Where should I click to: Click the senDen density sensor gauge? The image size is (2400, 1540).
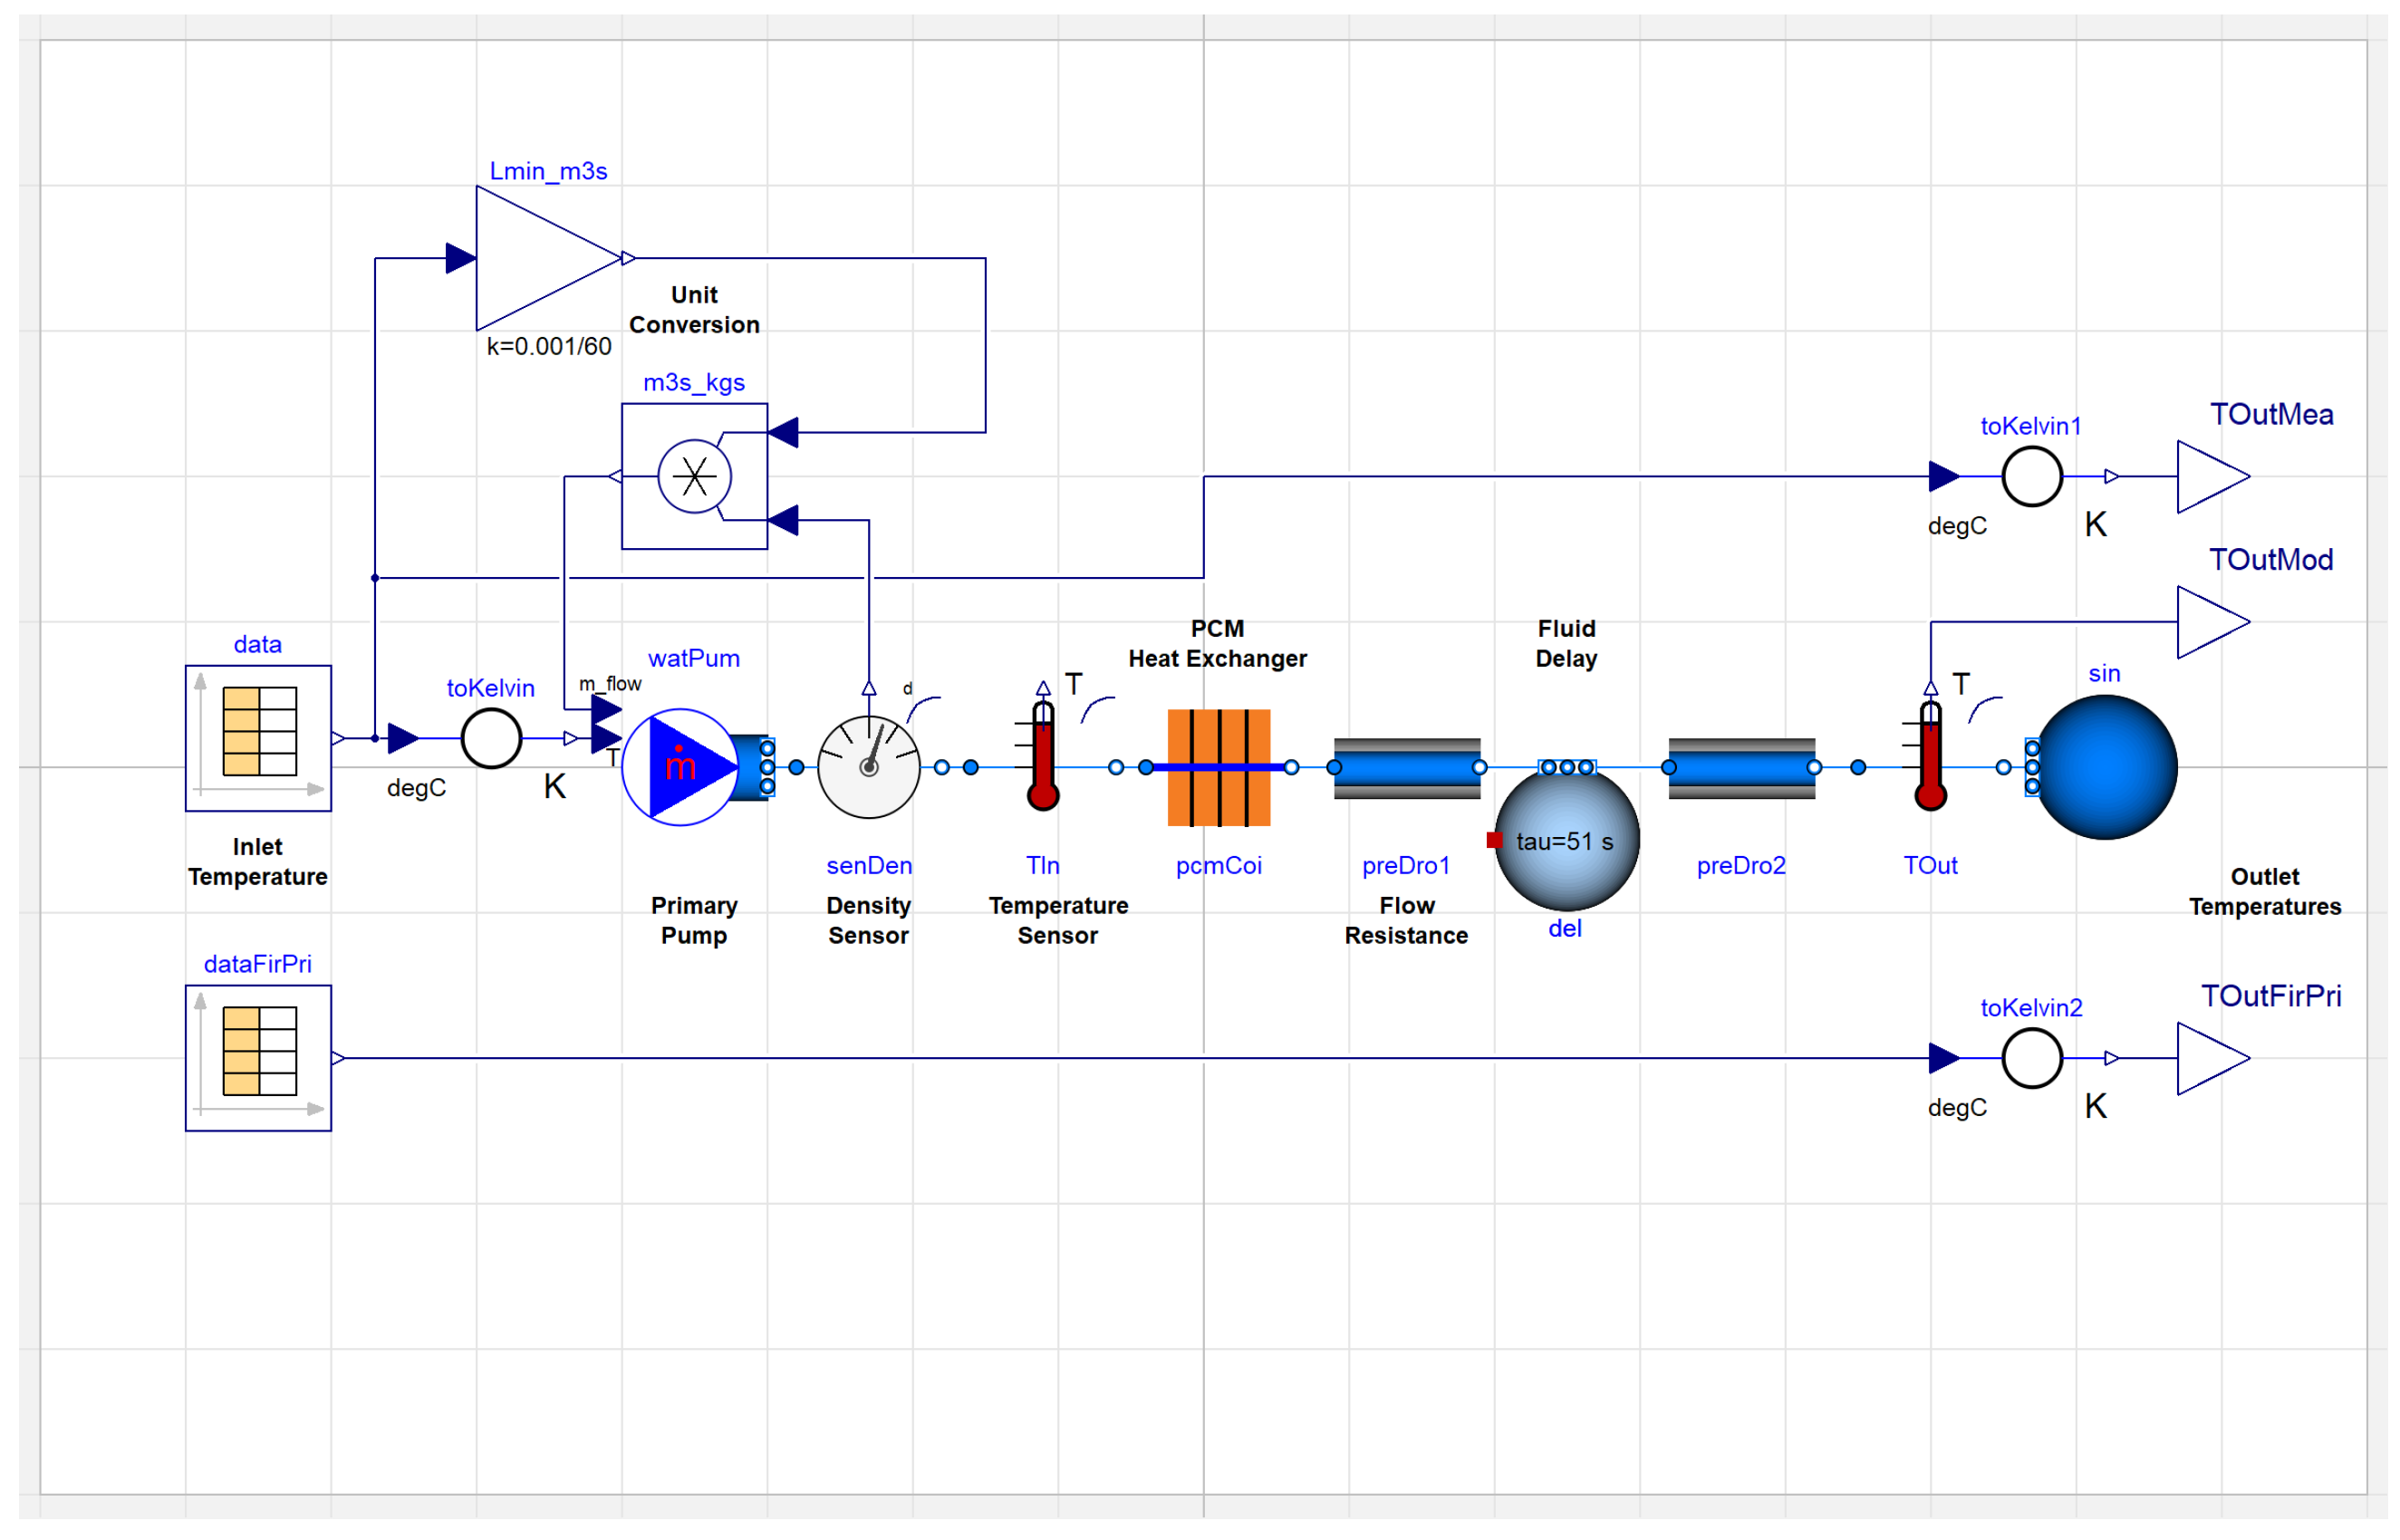point(868,767)
